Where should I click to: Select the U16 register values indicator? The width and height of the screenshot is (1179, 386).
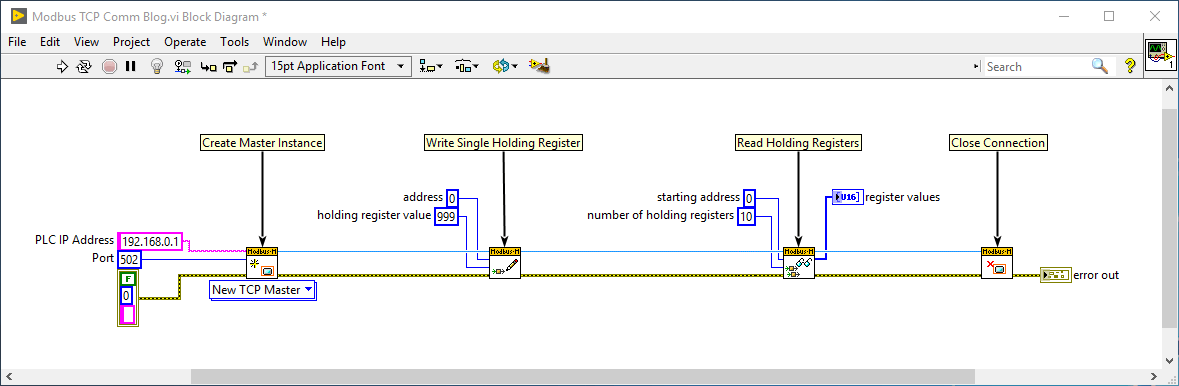click(x=847, y=197)
